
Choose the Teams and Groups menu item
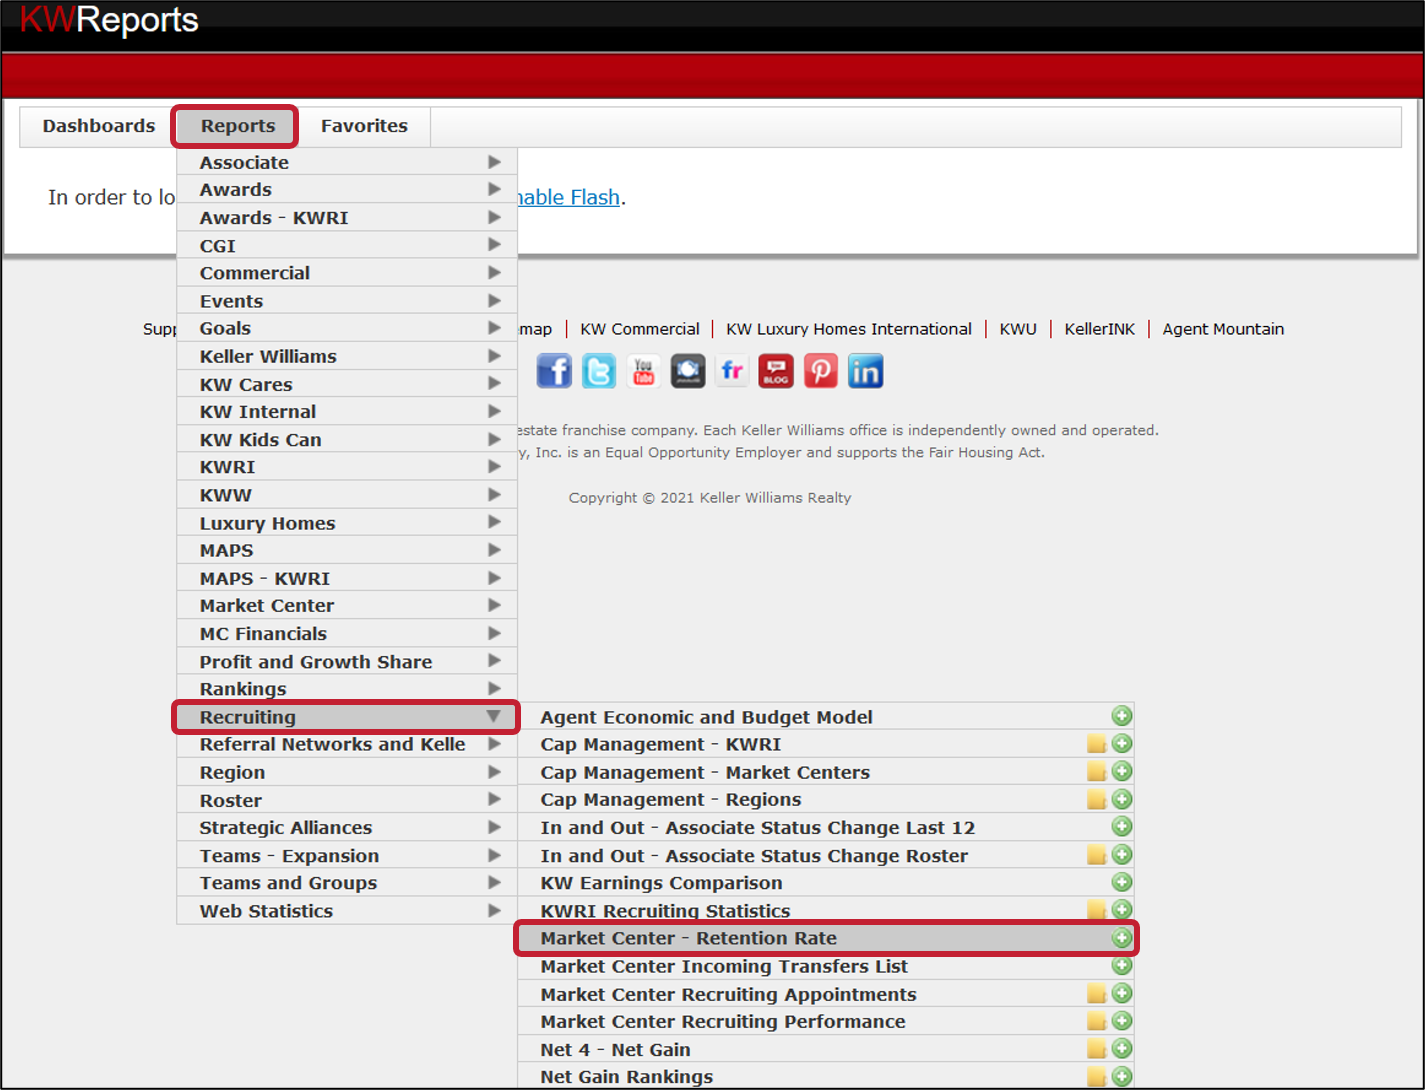[347, 882]
